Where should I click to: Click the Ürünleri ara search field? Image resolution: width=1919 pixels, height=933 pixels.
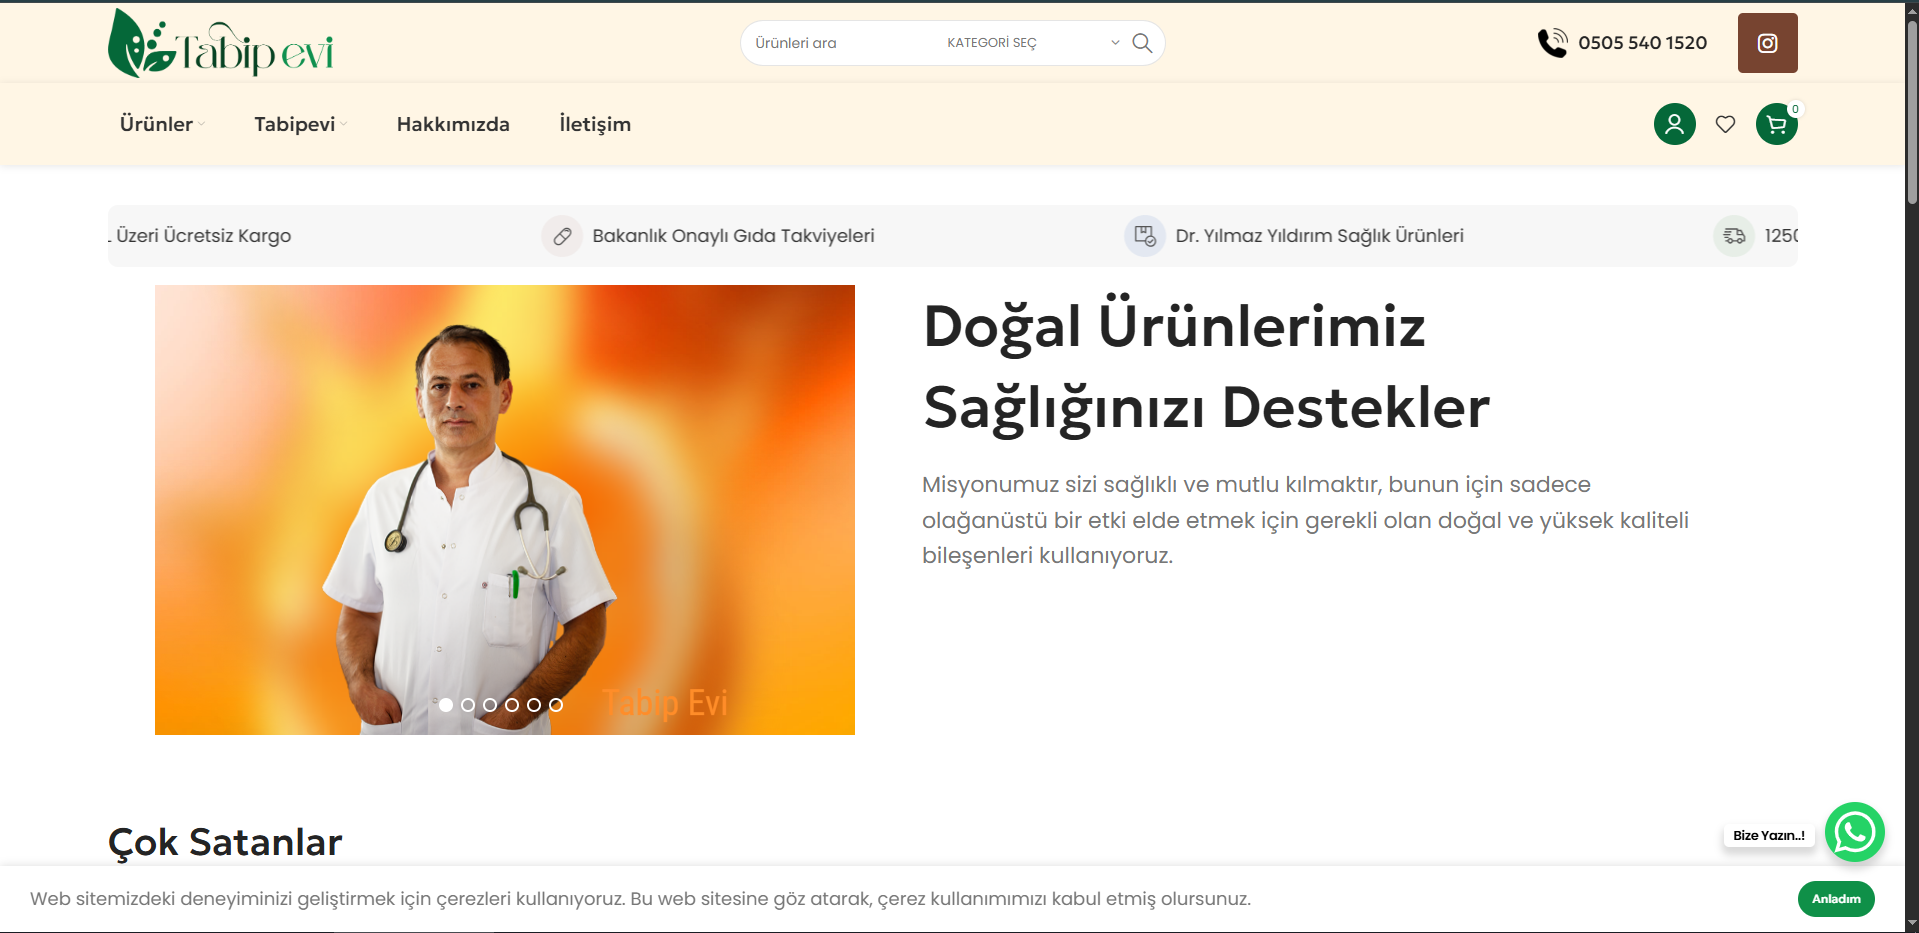point(840,43)
